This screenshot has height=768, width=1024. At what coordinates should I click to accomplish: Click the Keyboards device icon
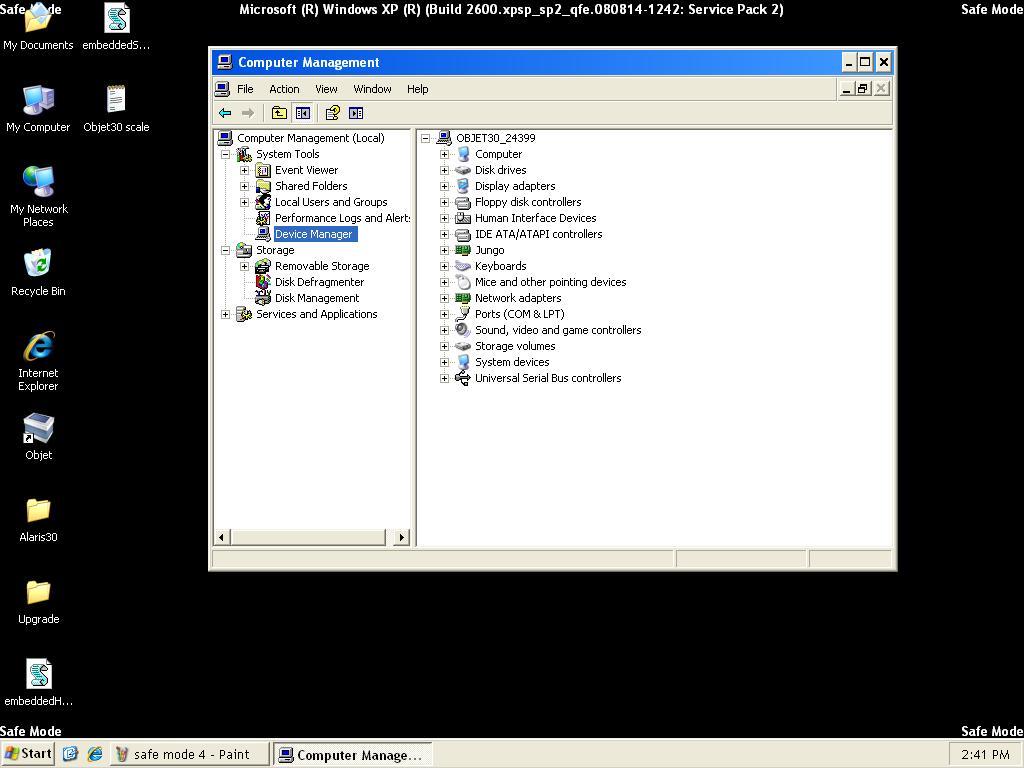point(463,266)
